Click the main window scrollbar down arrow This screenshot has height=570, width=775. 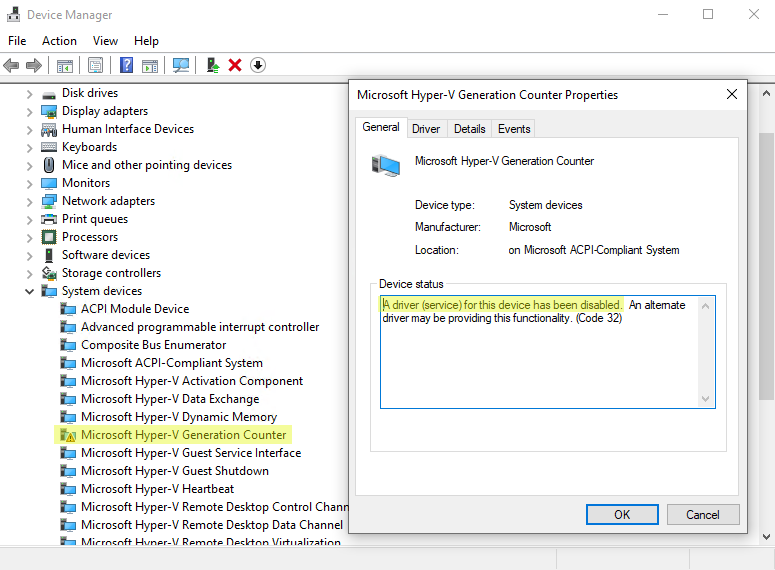tap(766, 537)
